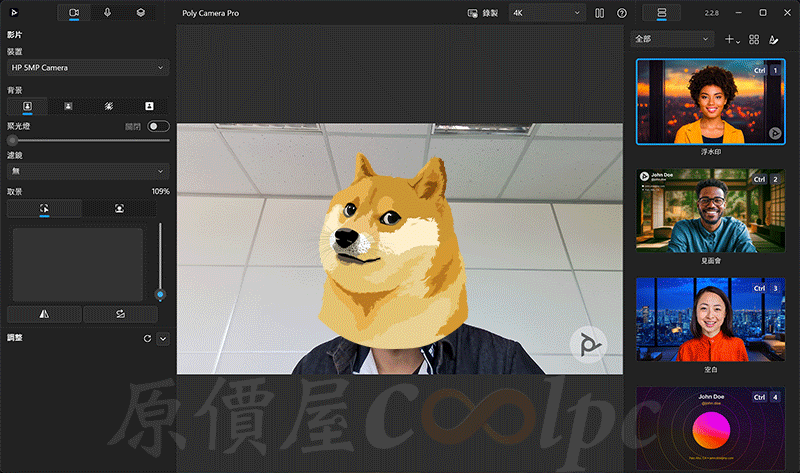Click the Poly Camera Pro title text
800x473 pixels.
pyautogui.click(x=210, y=13)
